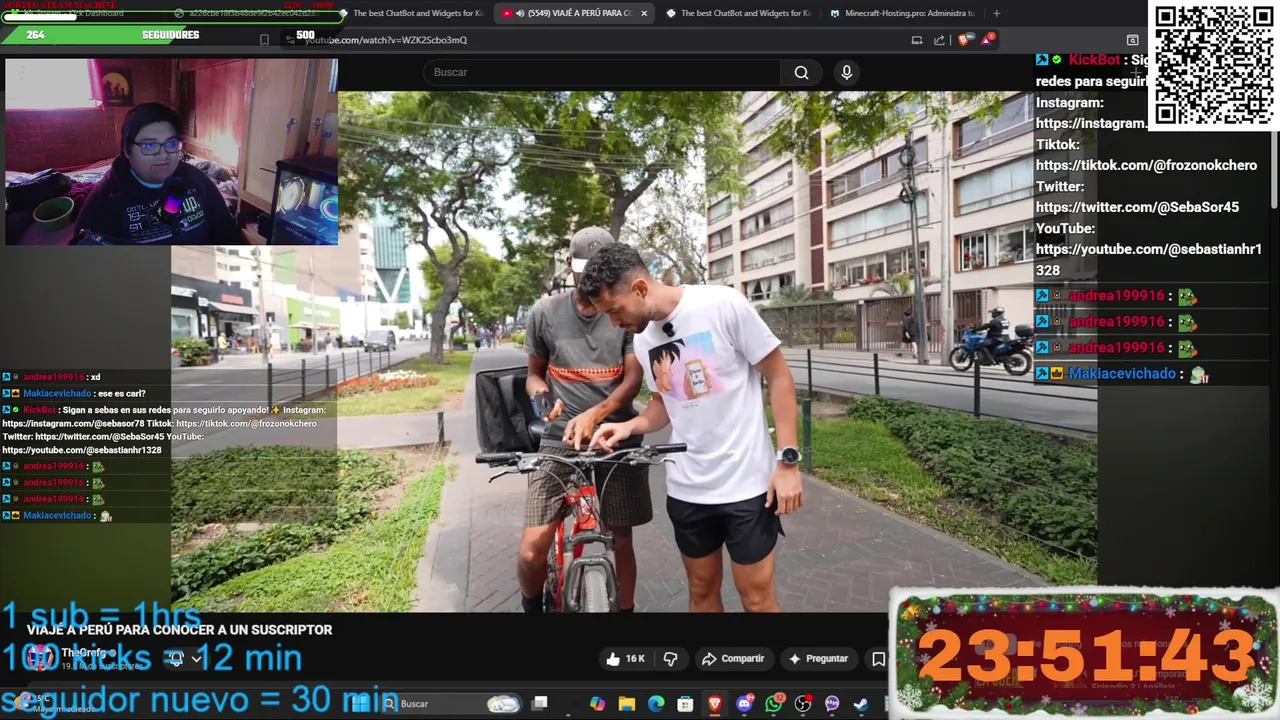Image resolution: width=1280 pixels, height=720 pixels.
Task: Activate voice search microphone icon
Action: pos(847,72)
